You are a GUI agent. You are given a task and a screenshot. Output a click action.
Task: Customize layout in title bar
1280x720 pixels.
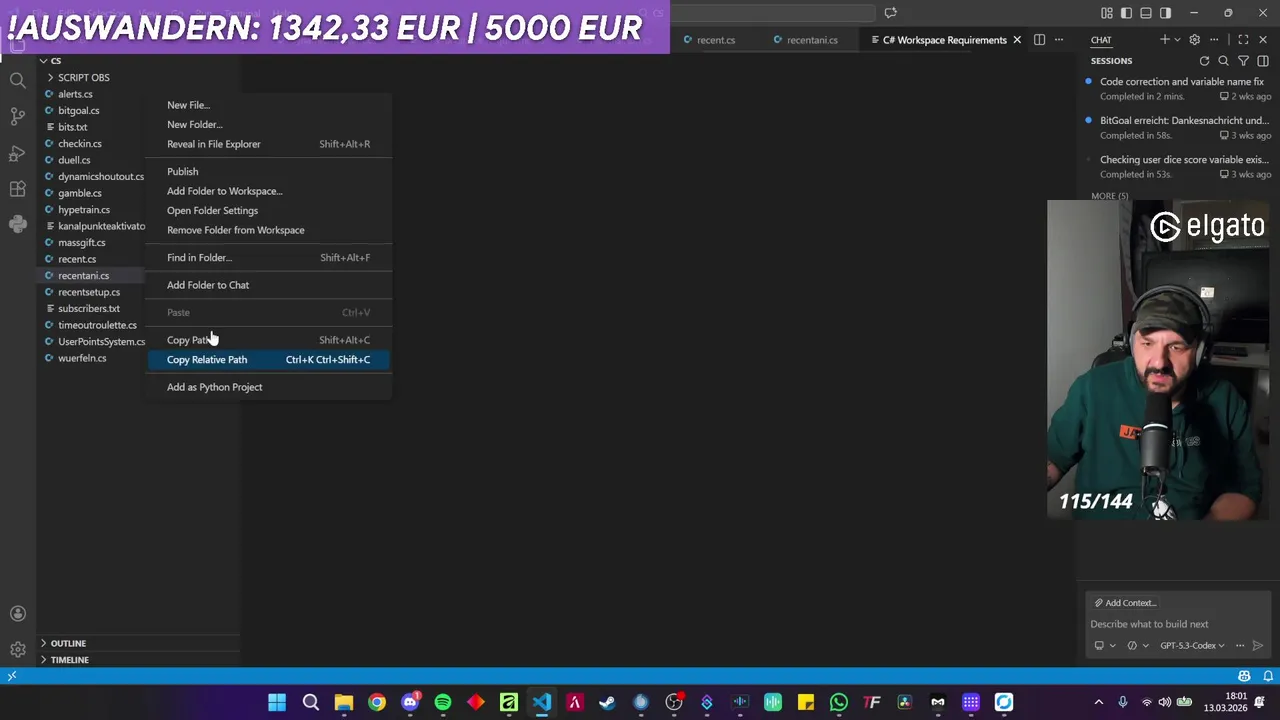[x=1107, y=13]
